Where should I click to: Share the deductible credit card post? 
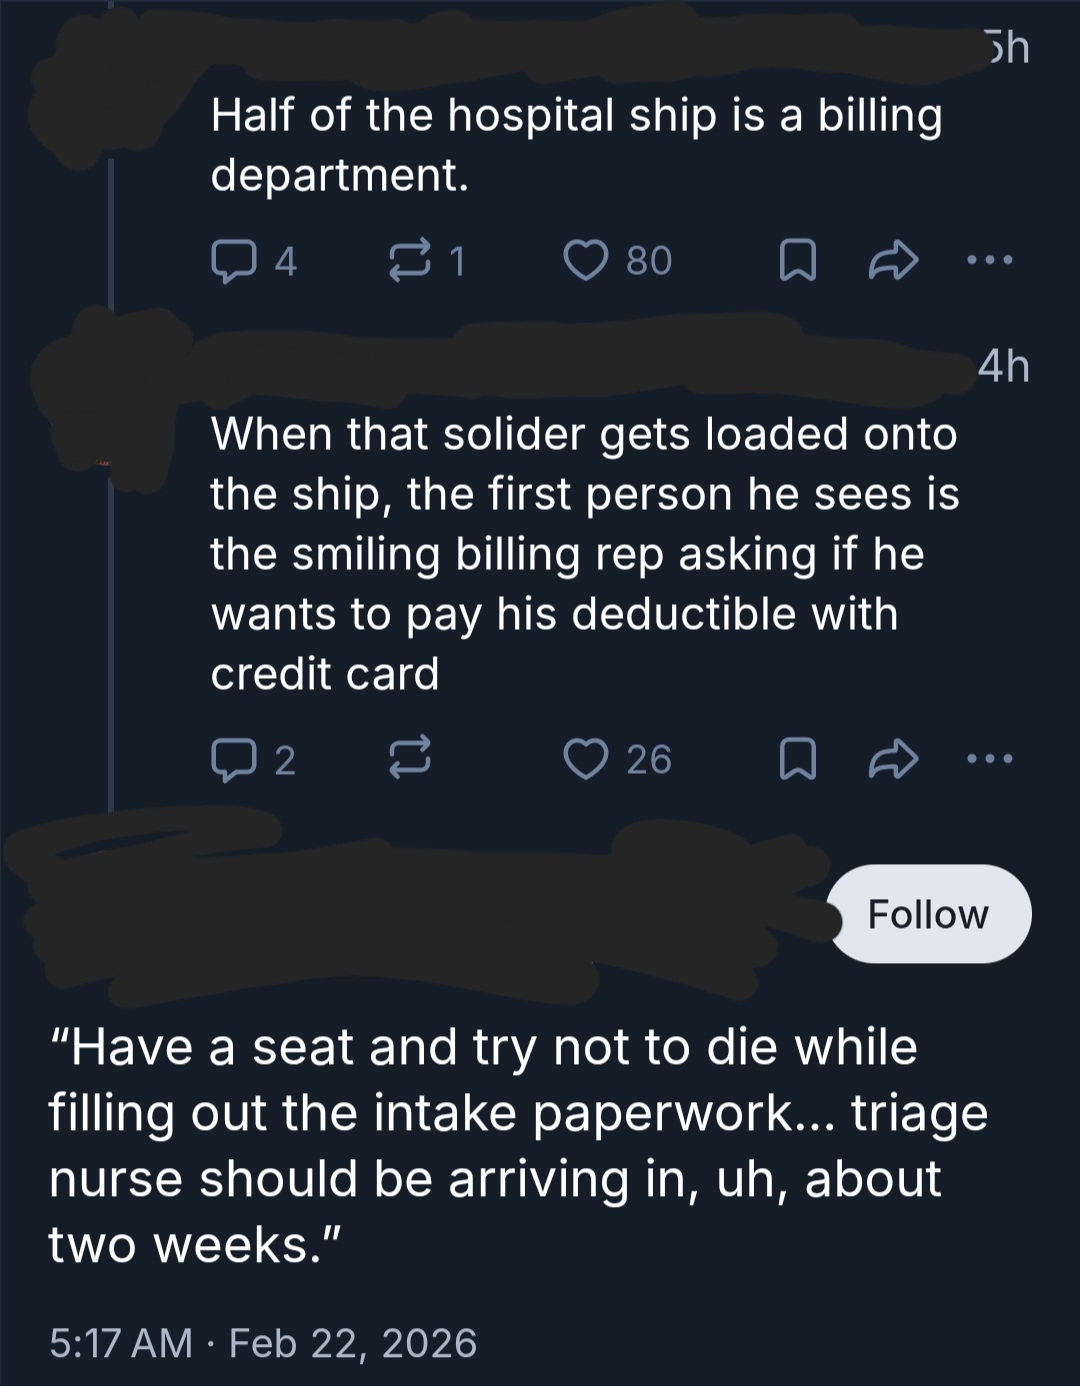tap(892, 760)
